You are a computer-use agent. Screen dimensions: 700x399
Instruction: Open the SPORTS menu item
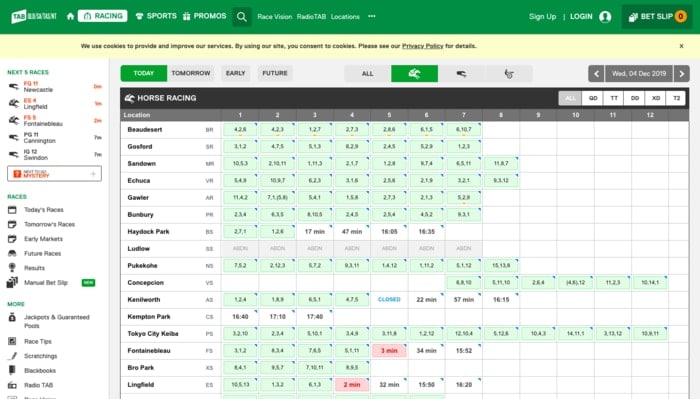point(156,16)
